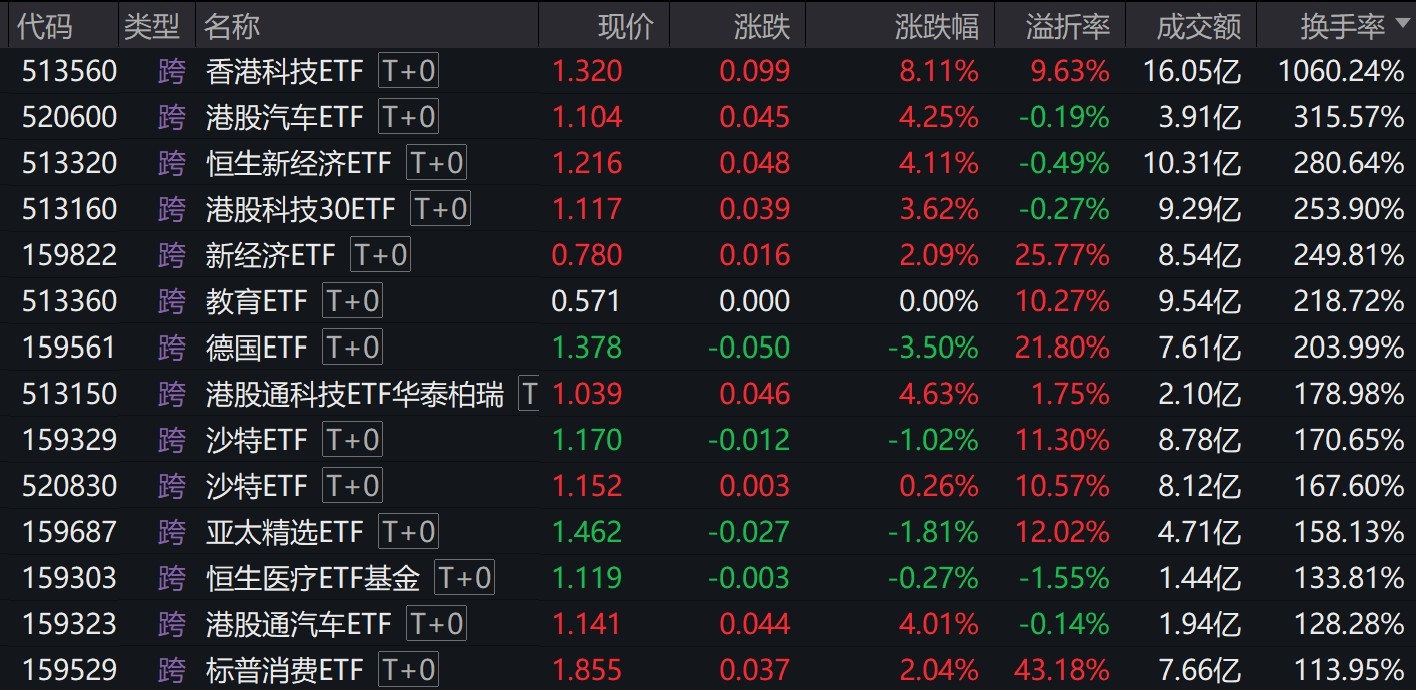Click the T+0 badge beside 港股汽车ETF
The height and width of the screenshot is (690, 1416).
click(408, 117)
